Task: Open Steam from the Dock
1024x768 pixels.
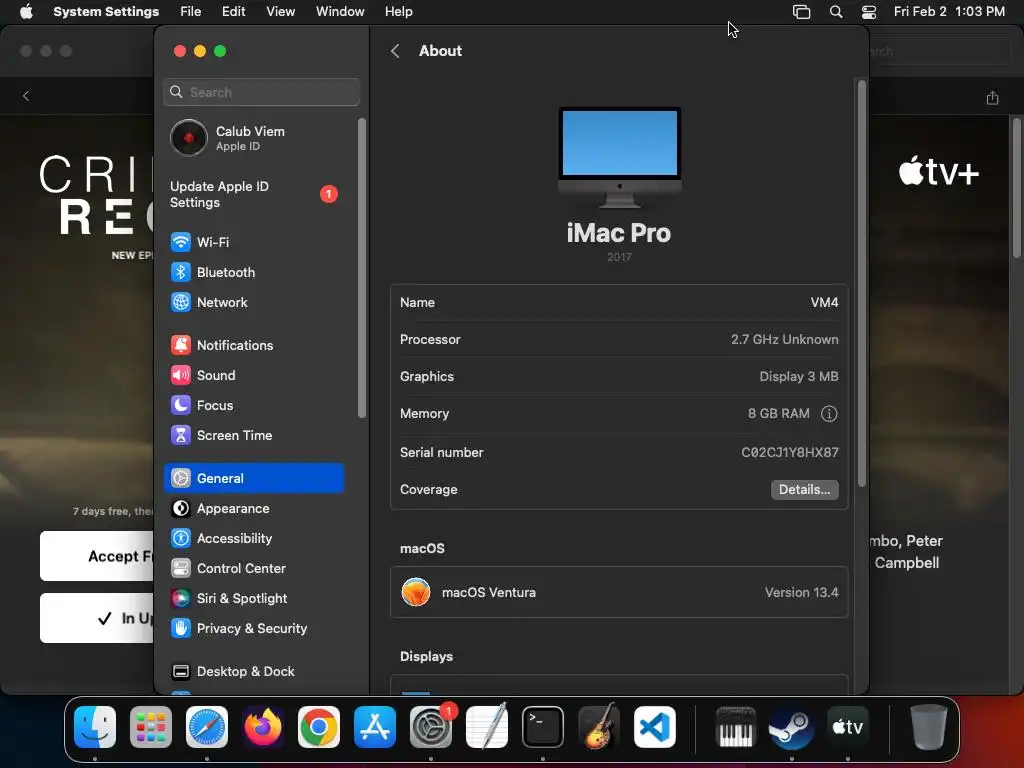Action: (x=792, y=728)
